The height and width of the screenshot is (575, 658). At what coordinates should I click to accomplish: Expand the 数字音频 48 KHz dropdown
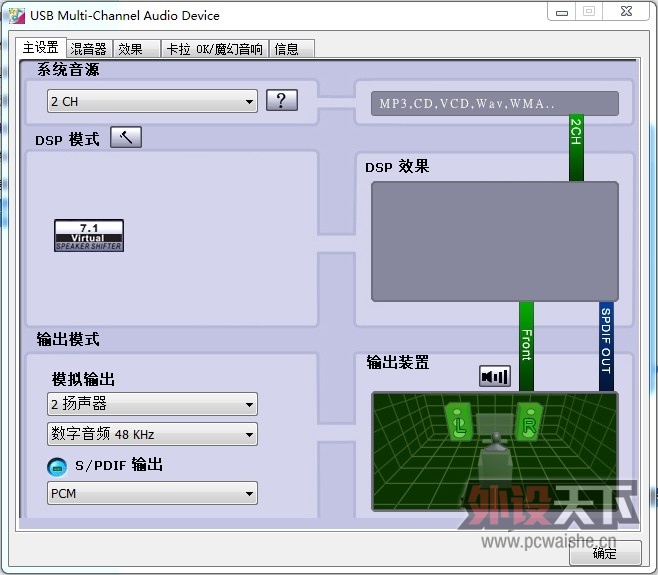click(x=152, y=434)
